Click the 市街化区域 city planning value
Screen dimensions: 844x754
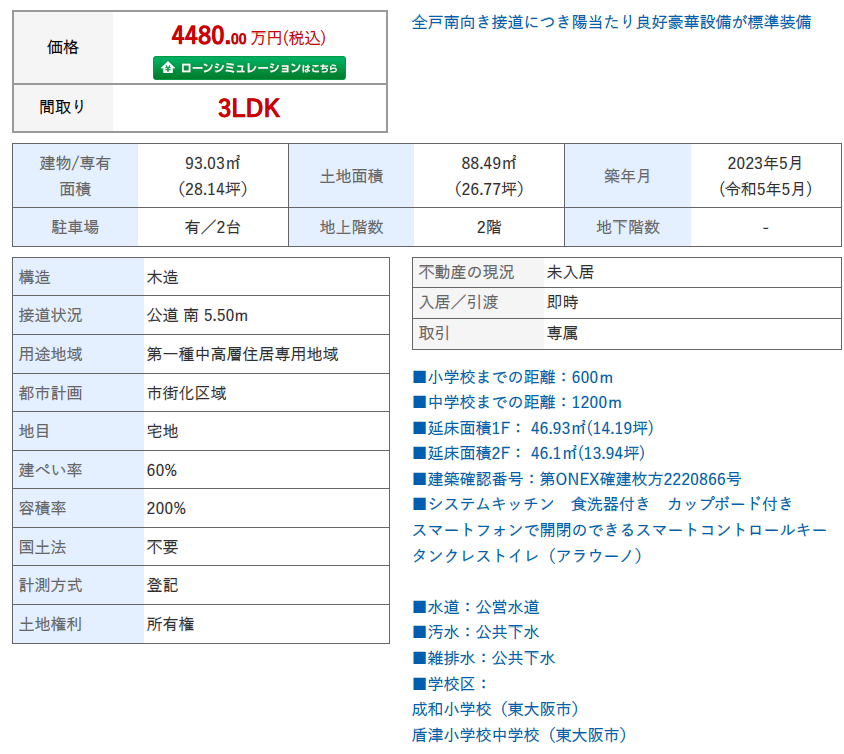pyautogui.click(x=186, y=393)
